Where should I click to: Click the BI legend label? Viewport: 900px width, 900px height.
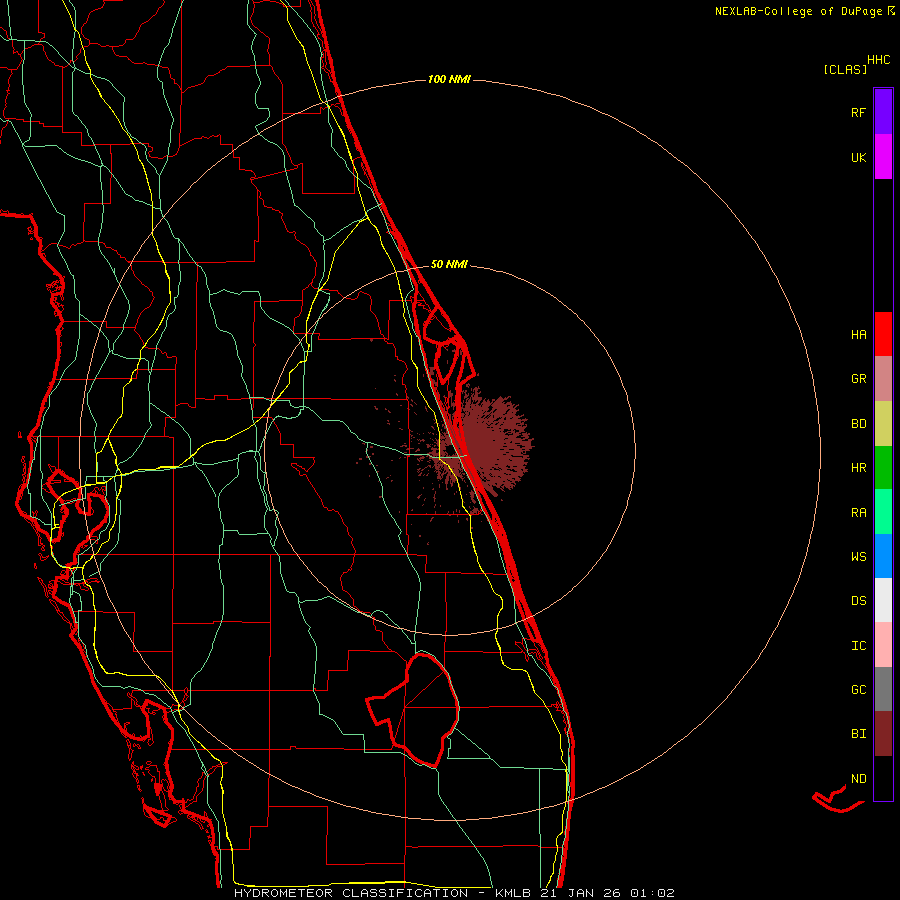(x=858, y=734)
